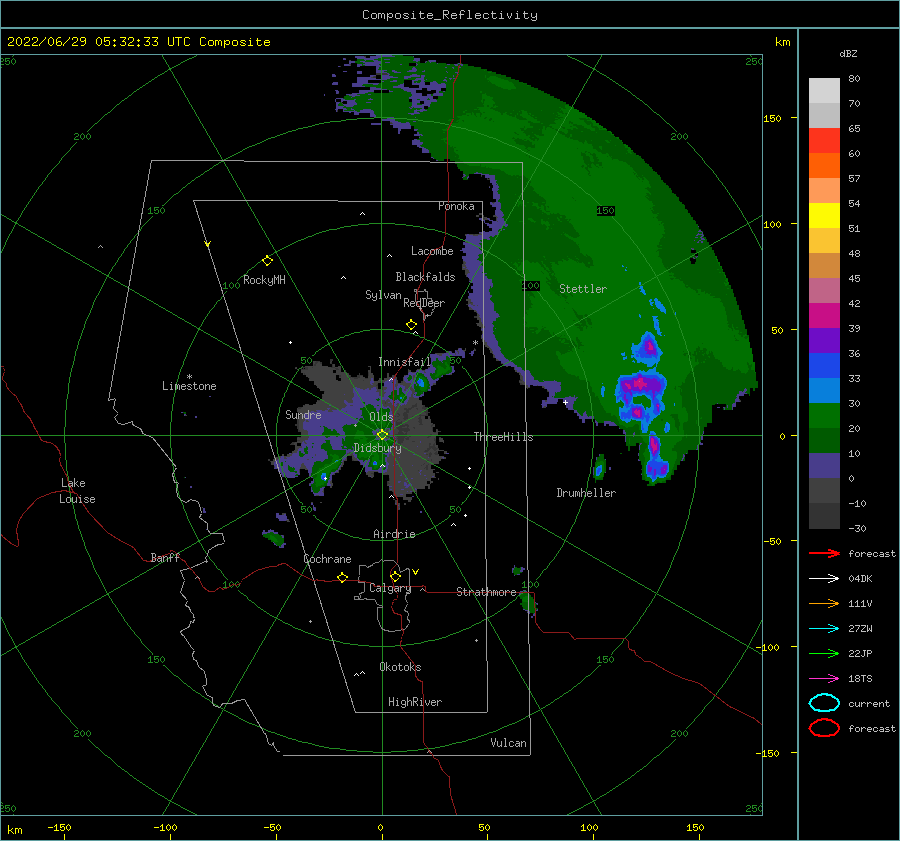Select the 80 dBZ color swatch
This screenshot has width=900, height=841.
click(x=824, y=90)
